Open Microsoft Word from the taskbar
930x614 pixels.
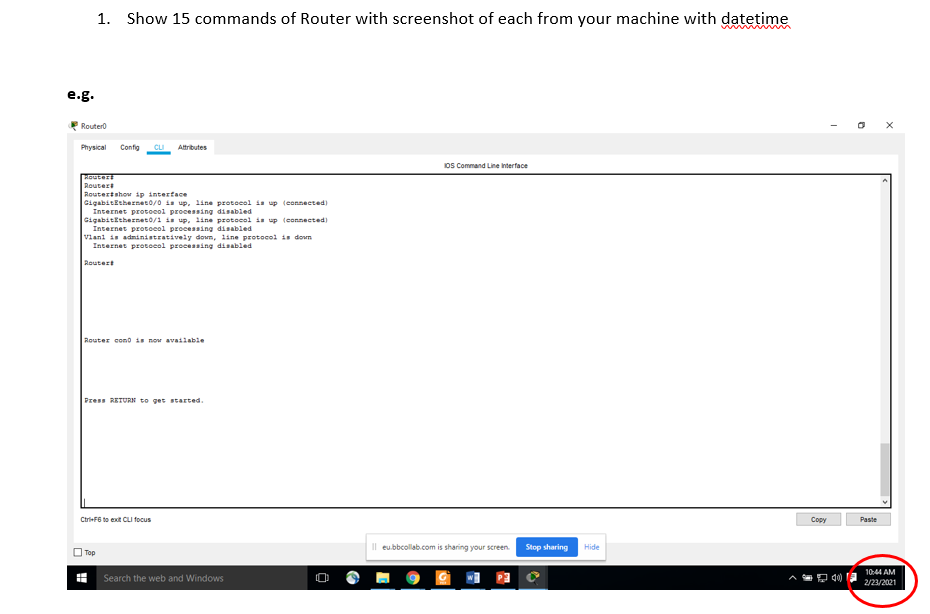point(473,578)
